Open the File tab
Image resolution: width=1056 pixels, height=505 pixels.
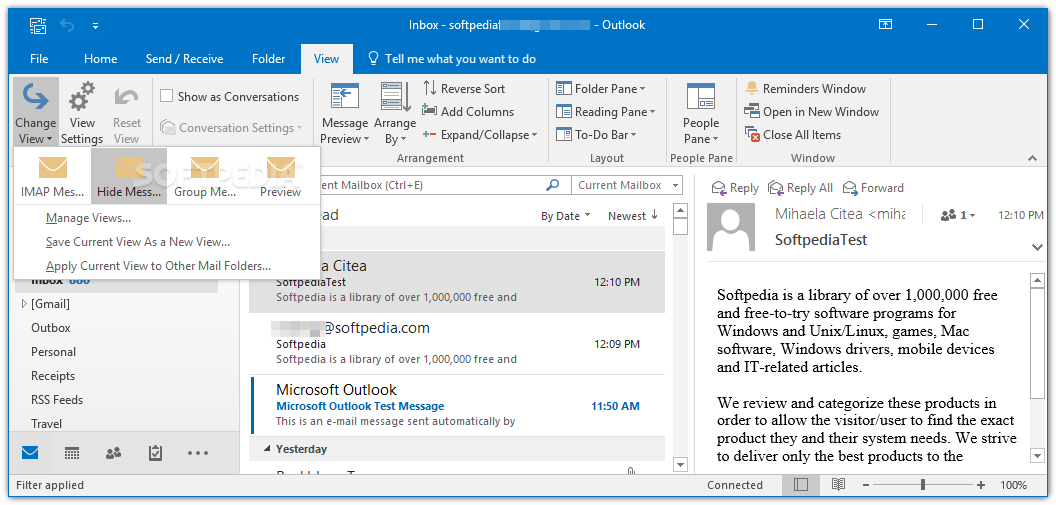point(39,59)
